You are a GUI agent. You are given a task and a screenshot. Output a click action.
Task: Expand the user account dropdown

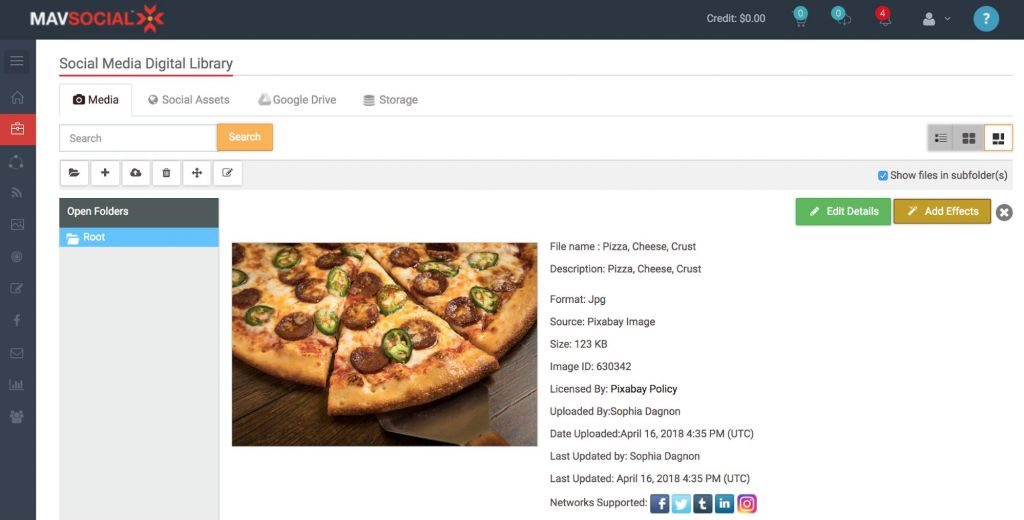pos(936,19)
